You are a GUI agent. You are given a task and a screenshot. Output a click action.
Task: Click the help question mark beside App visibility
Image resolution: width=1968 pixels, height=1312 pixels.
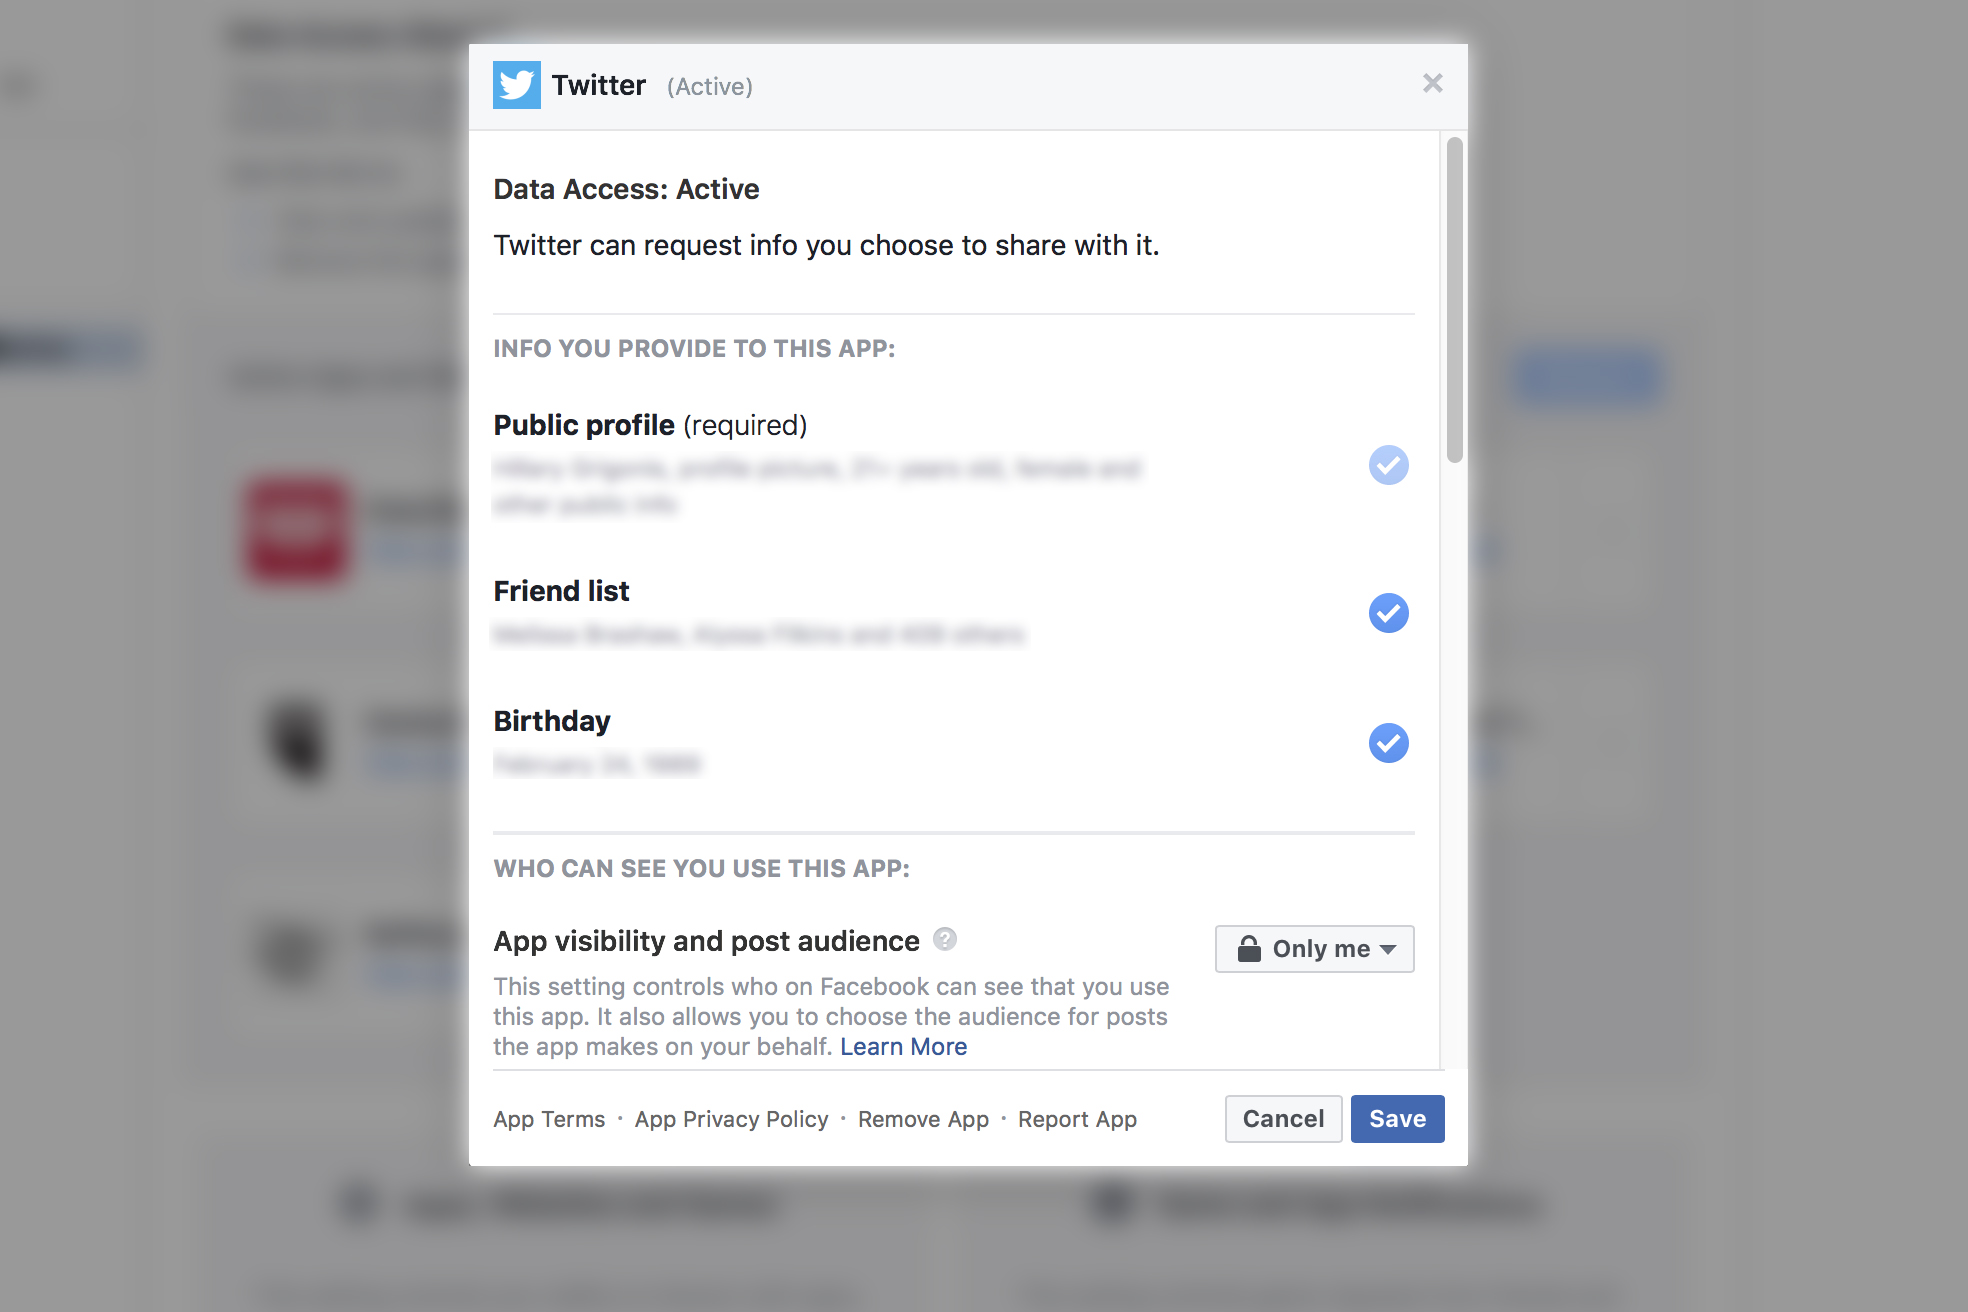pos(944,939)
